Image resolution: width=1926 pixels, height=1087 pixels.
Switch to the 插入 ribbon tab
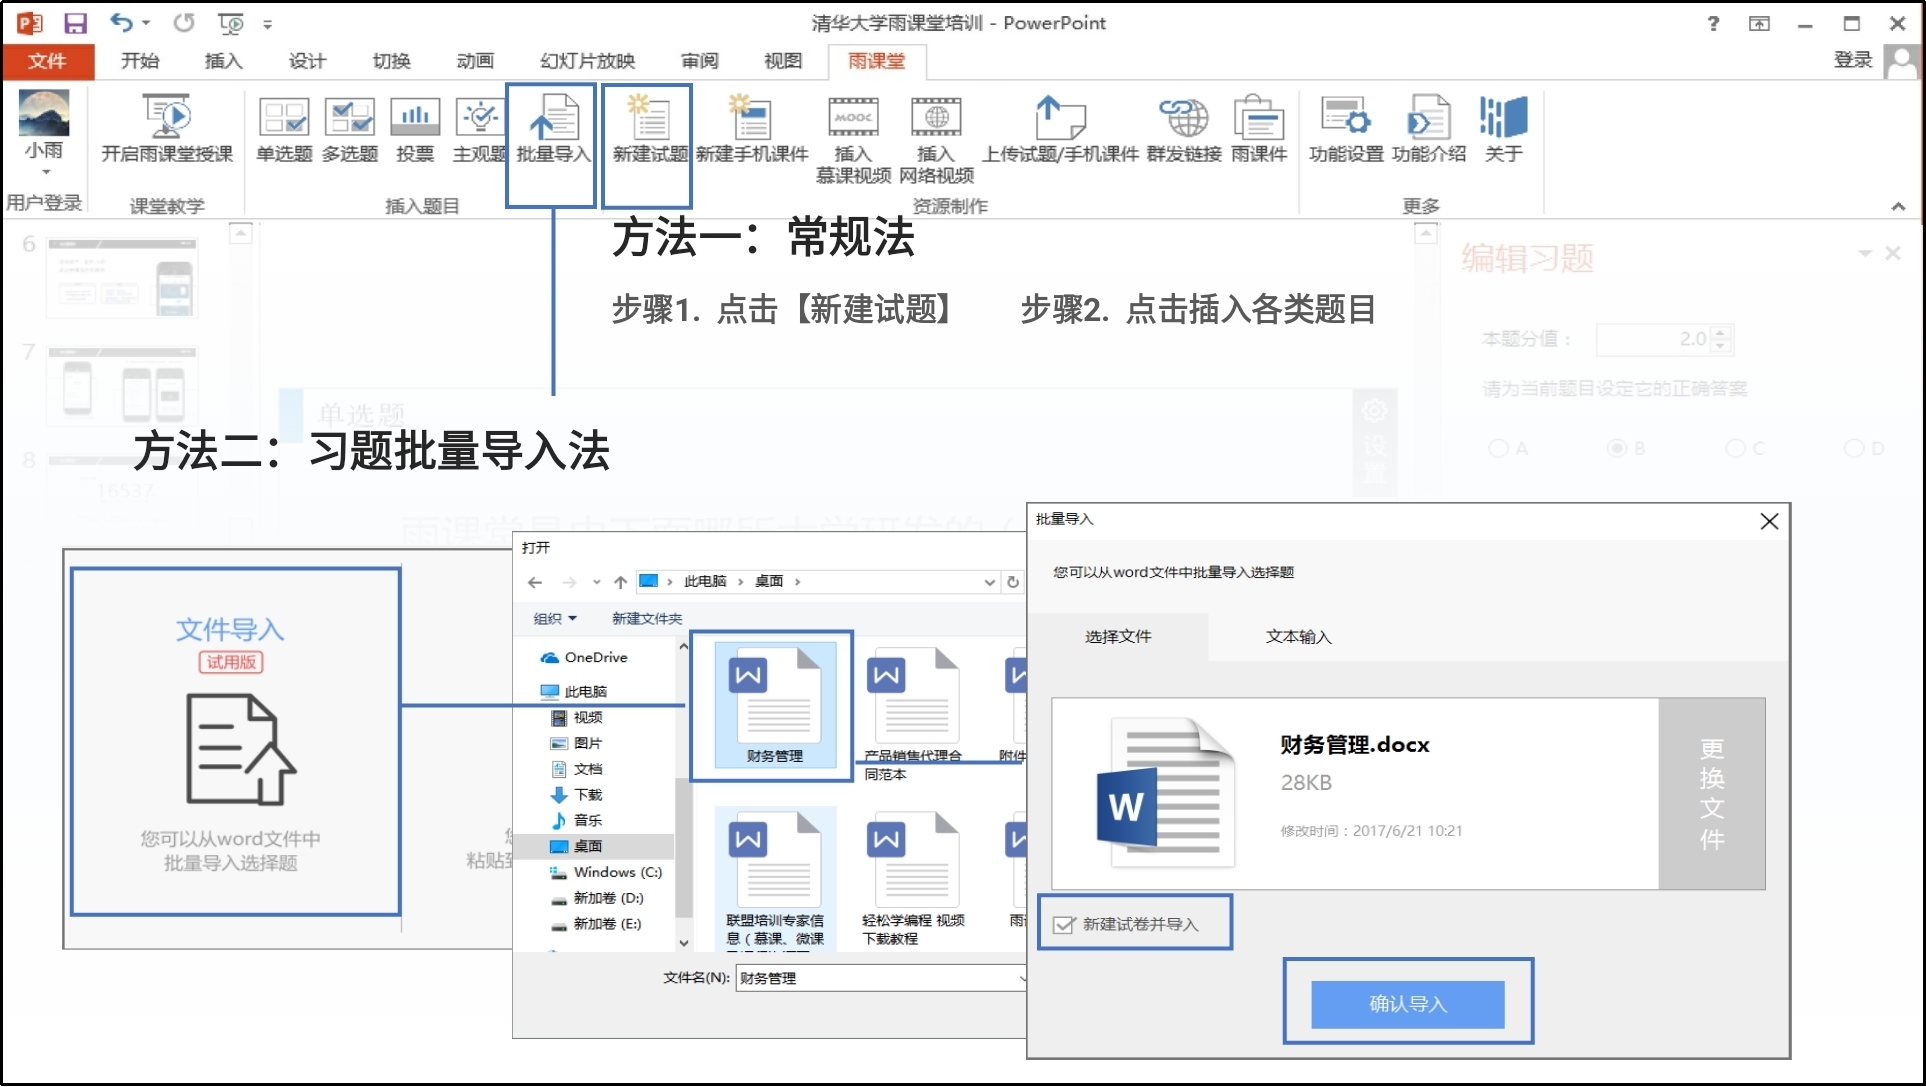coord(223,61)
